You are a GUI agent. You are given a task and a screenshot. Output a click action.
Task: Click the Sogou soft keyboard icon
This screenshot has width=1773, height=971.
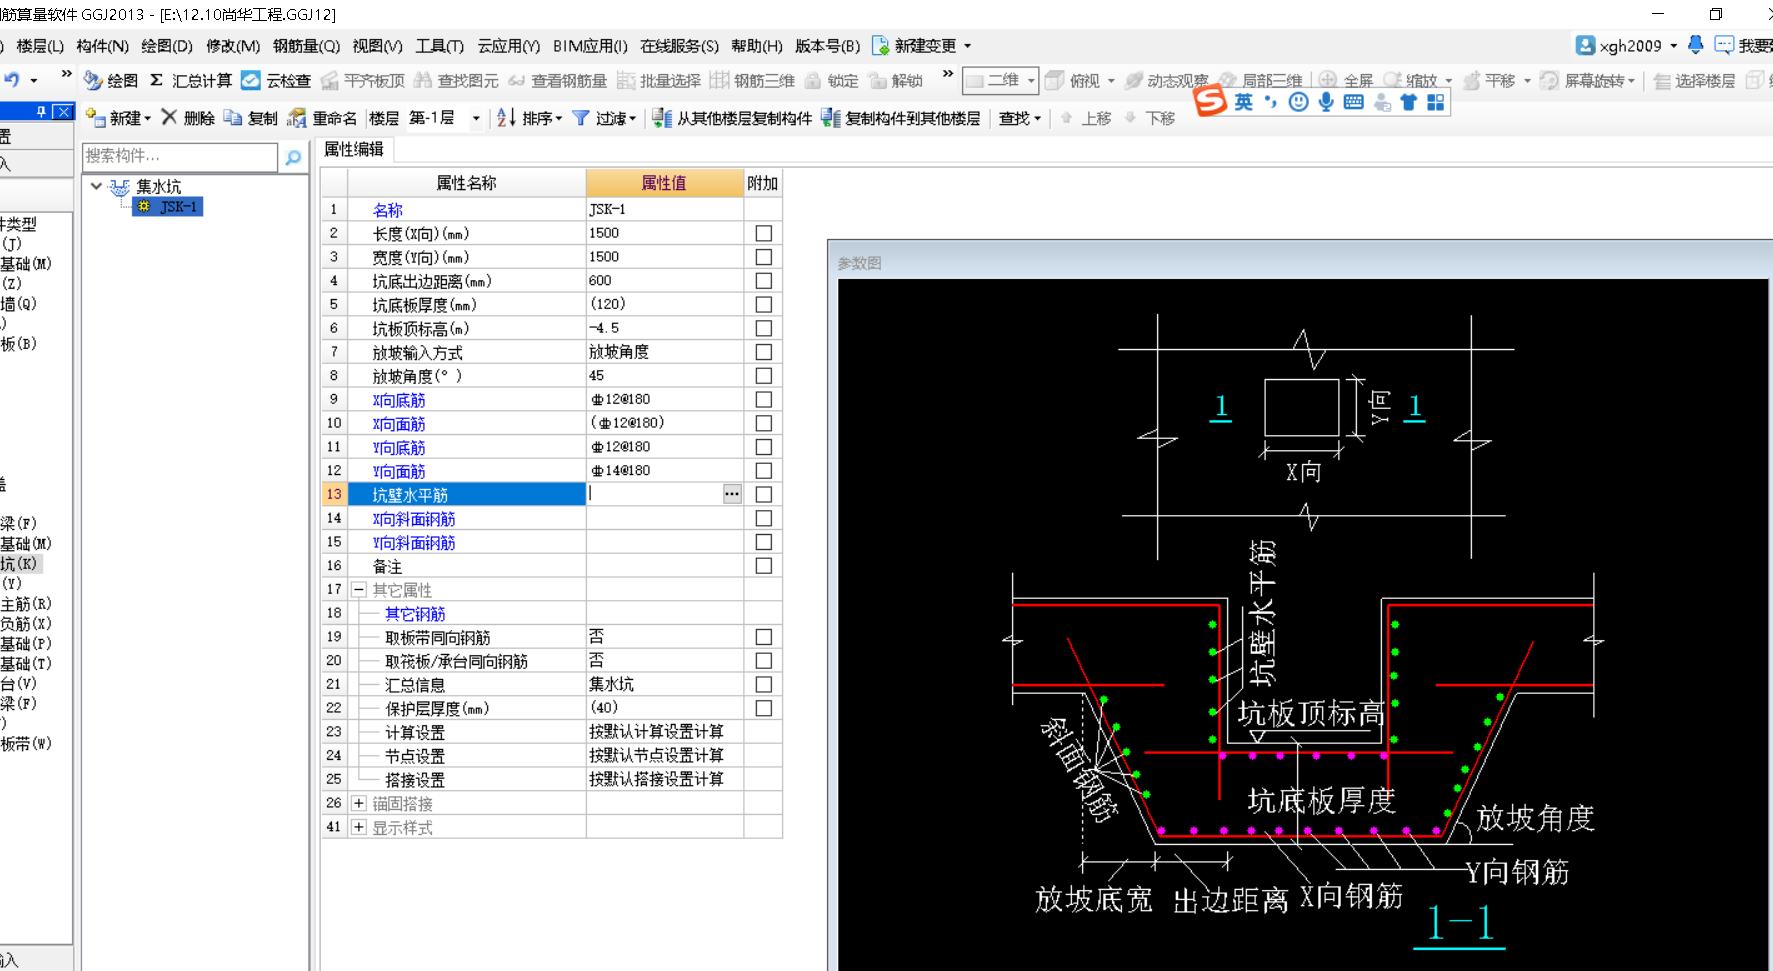[1353, 102]
